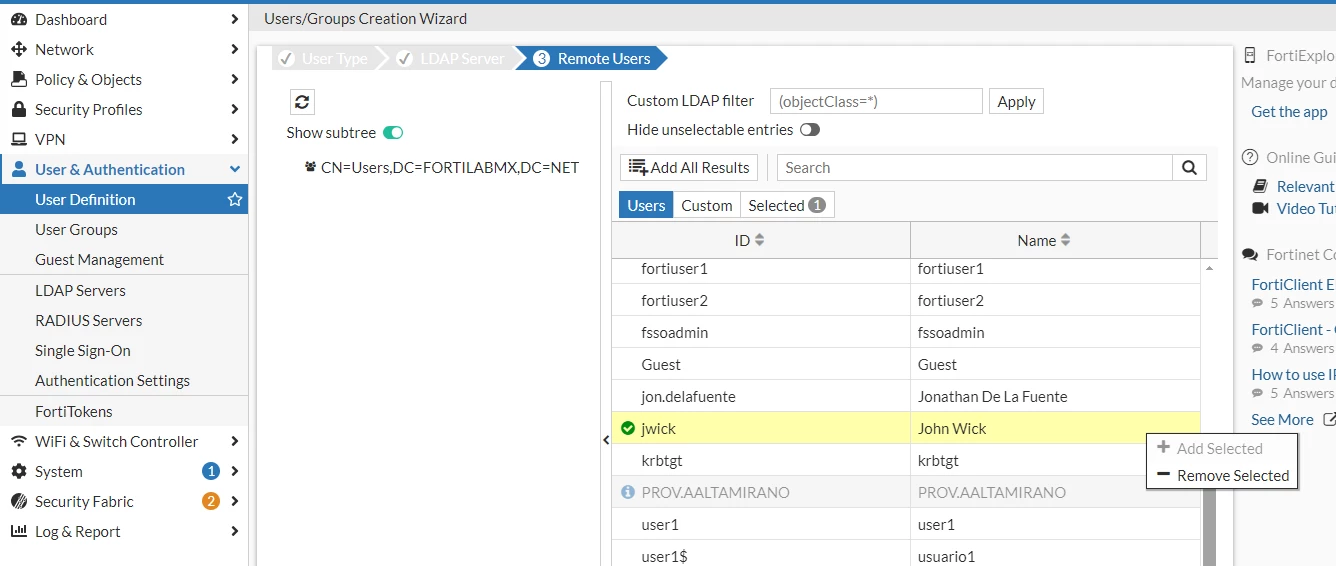Focus the Custom LDAP filter field
The height and width of the screenshot is (566, 1336).
pos(876,101)
